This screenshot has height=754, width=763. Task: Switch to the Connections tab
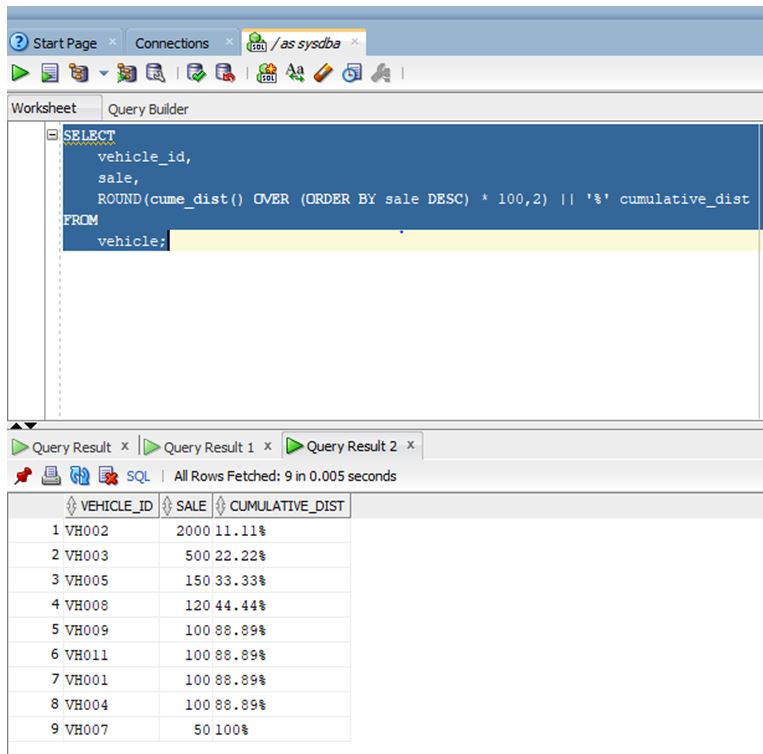point(172,43)
